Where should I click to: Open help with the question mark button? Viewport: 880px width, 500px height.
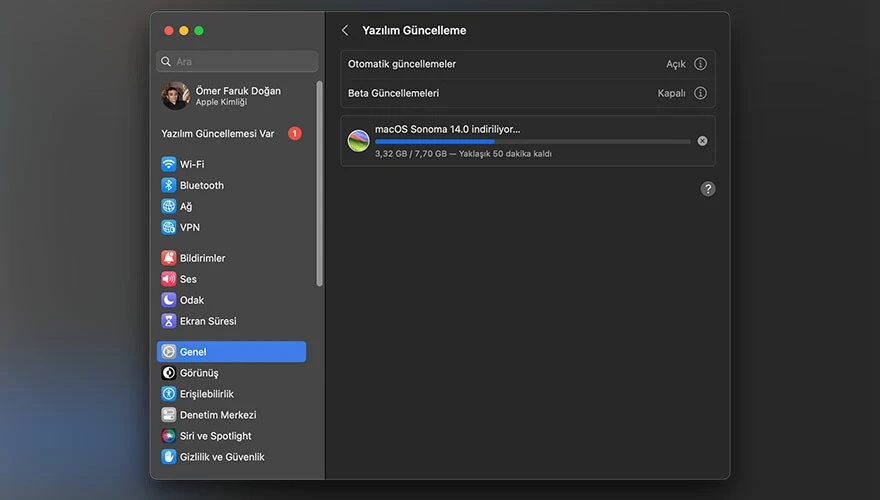point(708,189)
